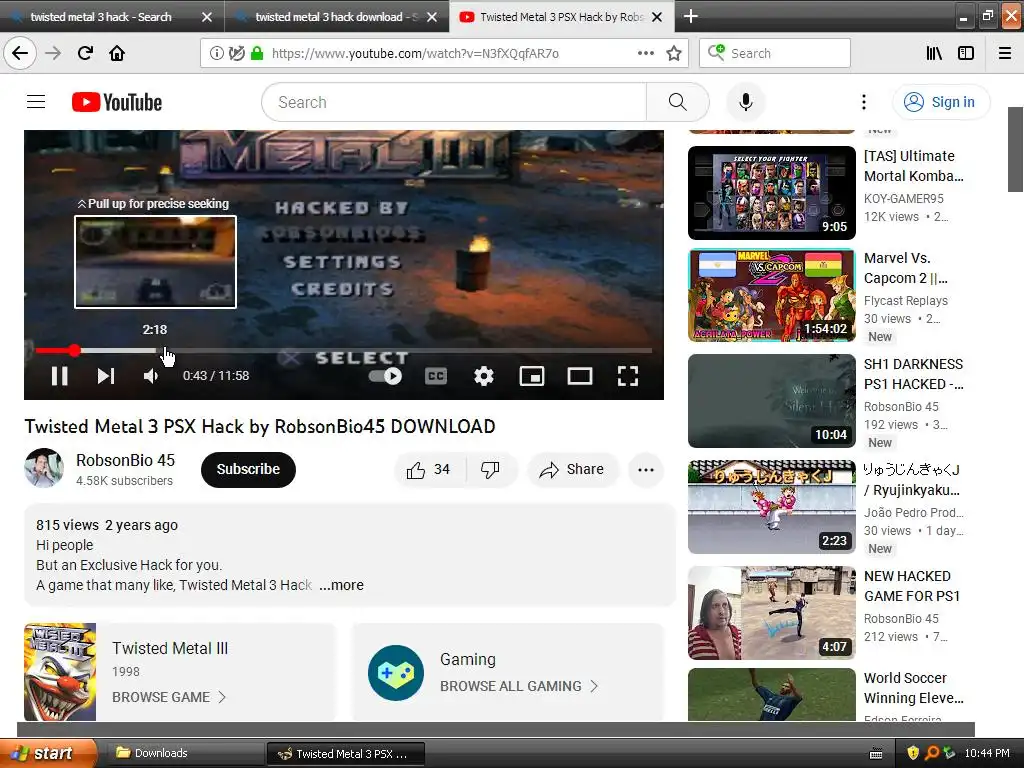Toggle the browser sidebar

[966, 53]
